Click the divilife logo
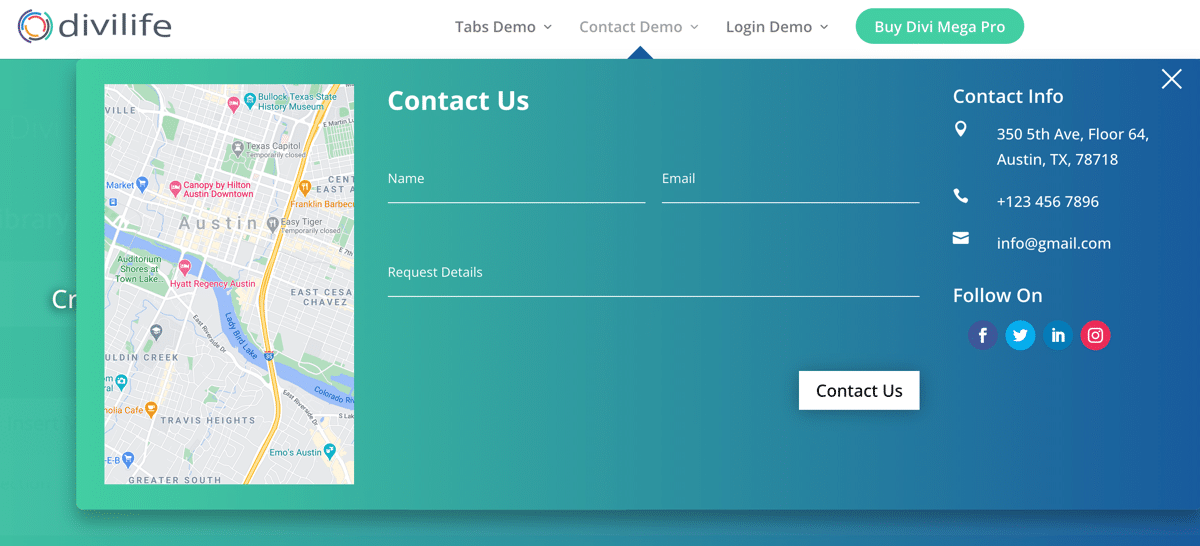Screen dimensions: 1200x546 (x=95, y=26)
